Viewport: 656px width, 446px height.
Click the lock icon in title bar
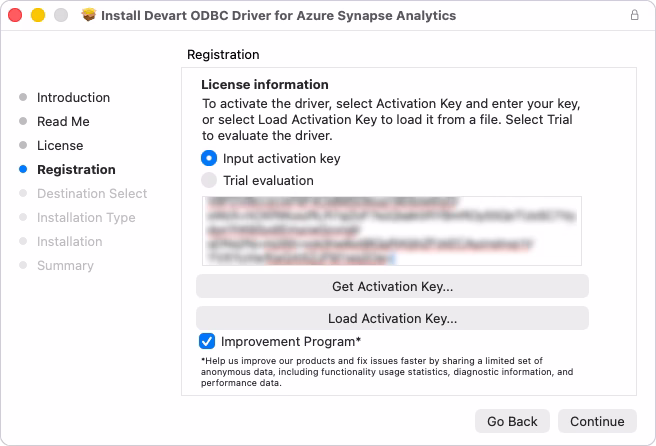[x=634, y=15]
